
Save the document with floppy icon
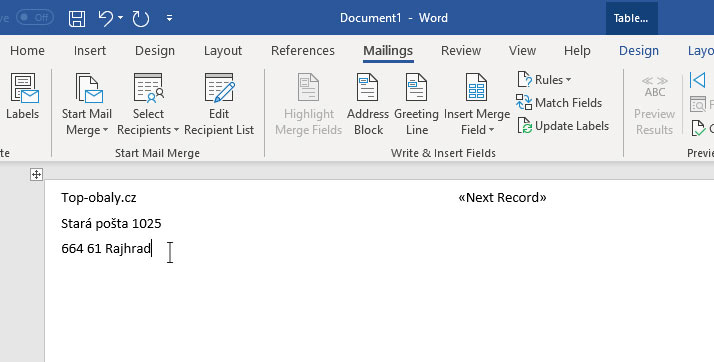click(x=77, y=18)
